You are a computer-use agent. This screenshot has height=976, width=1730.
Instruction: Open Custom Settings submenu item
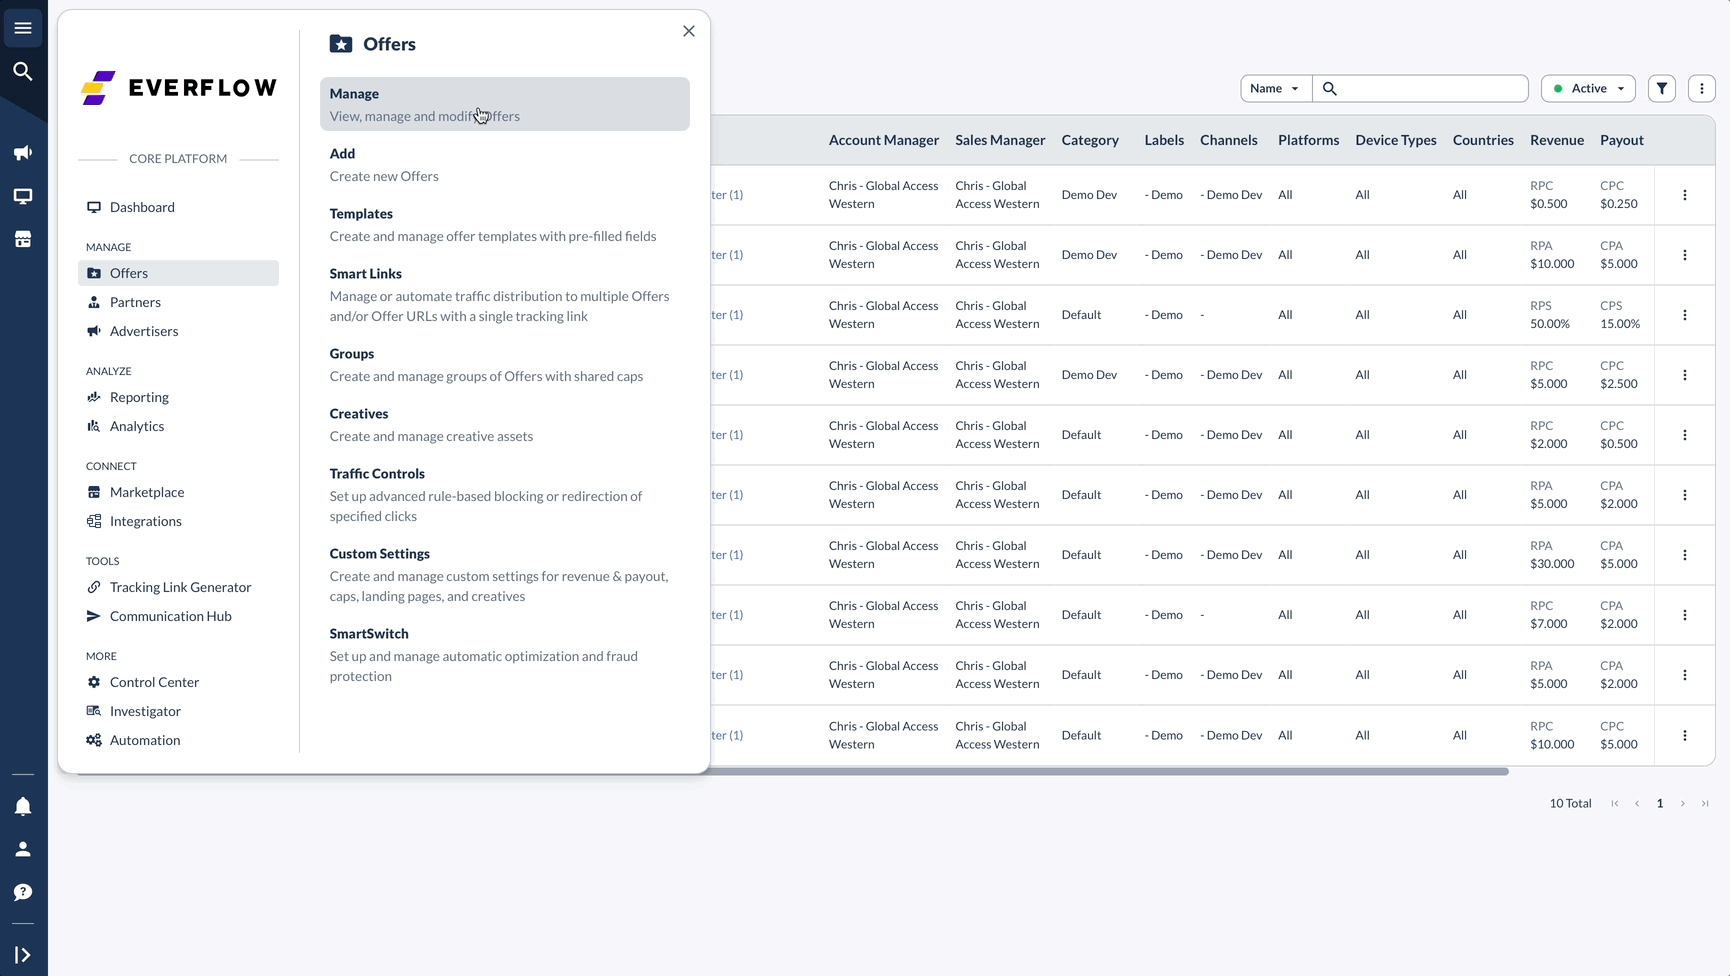[505, 574]
